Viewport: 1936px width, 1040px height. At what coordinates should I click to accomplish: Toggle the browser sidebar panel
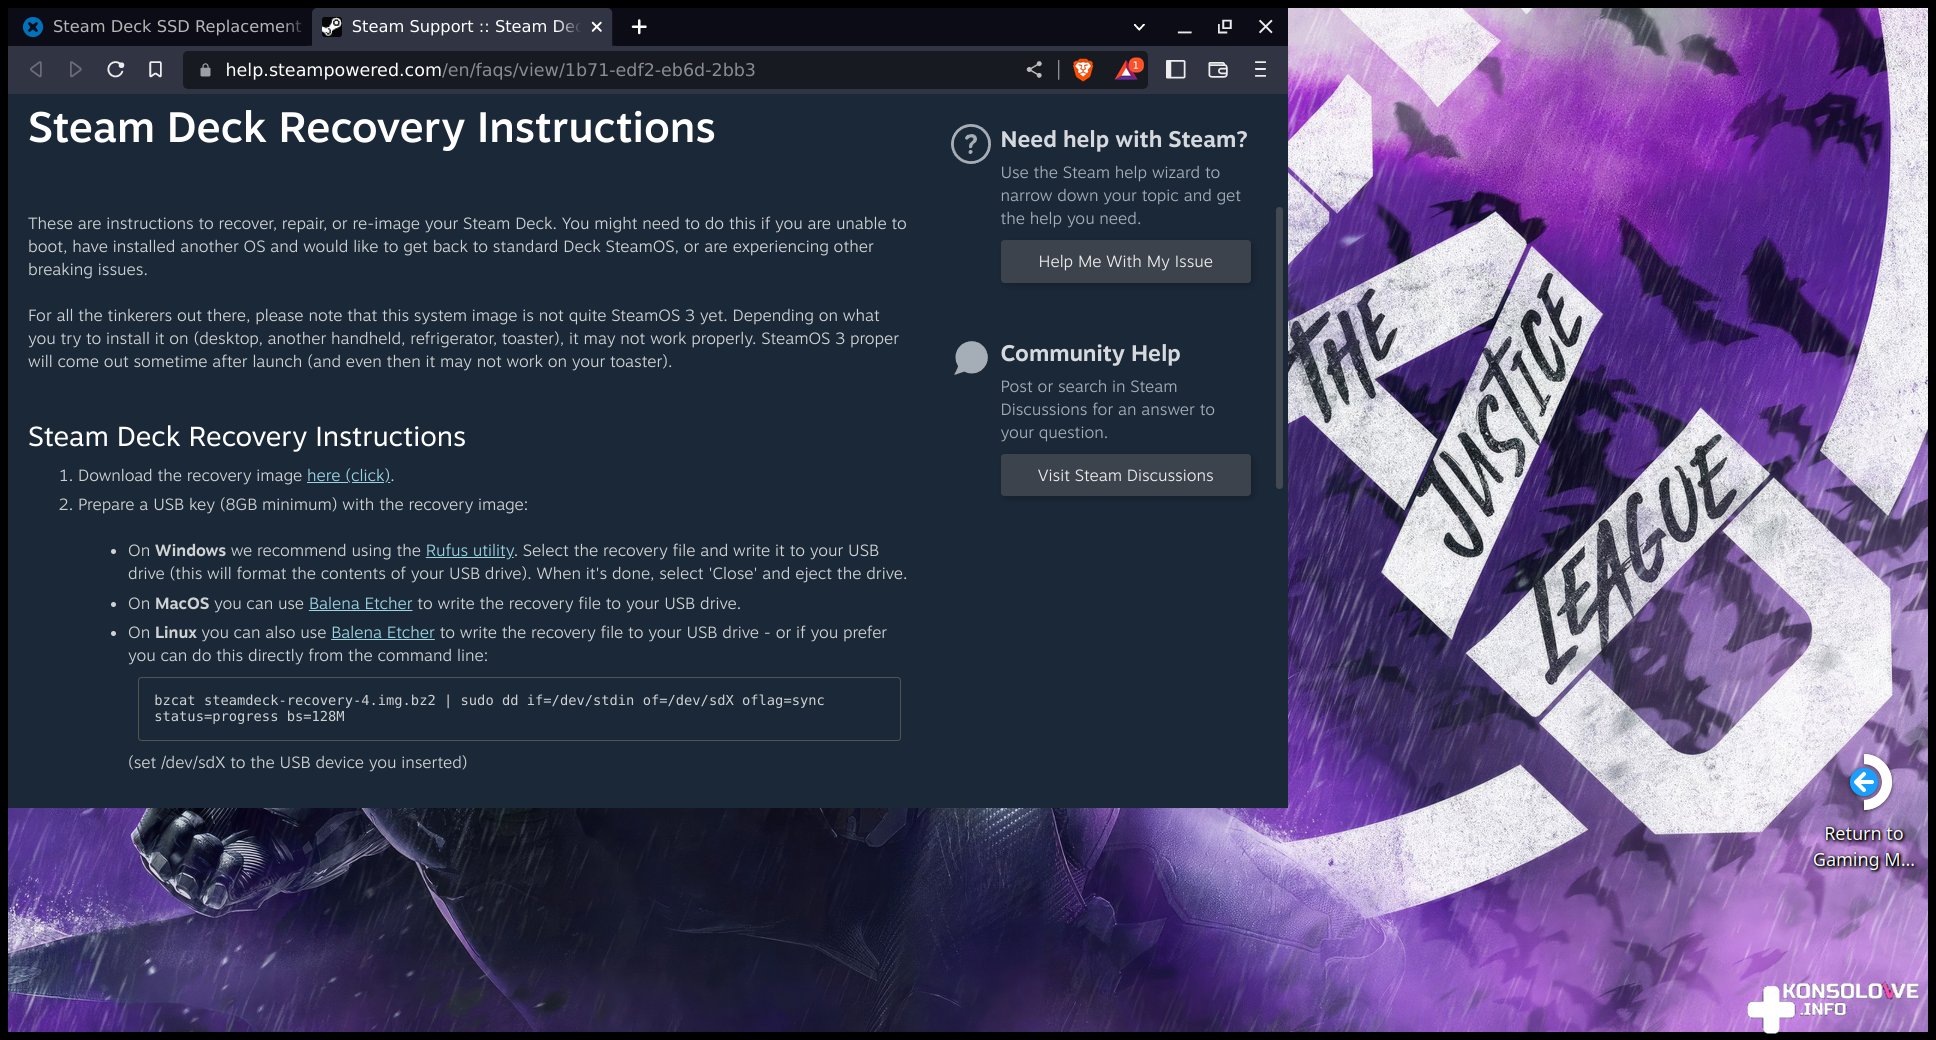click(1176, 69)
